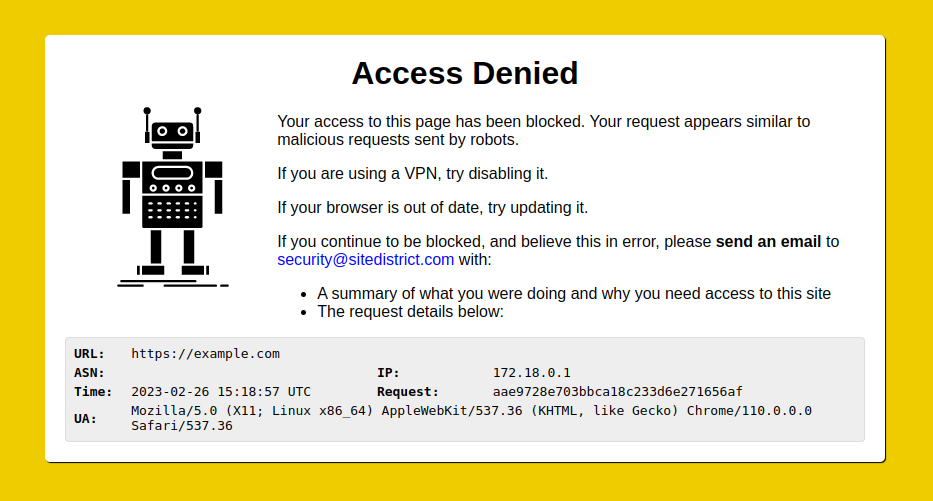Image resolution: width=933 pixels, height=501 pixels.
Task: Click the Access Denied heading
Action: click(x=465, y=73)
